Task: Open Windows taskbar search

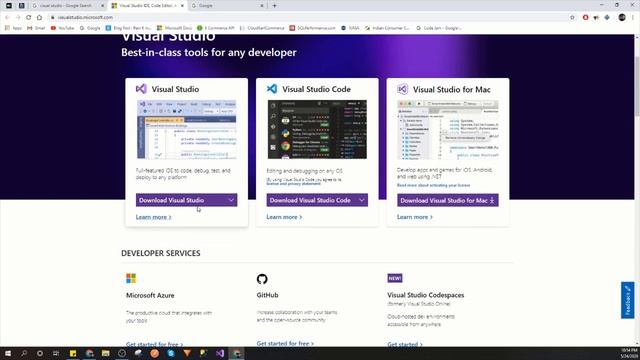Action: (24, 353)
